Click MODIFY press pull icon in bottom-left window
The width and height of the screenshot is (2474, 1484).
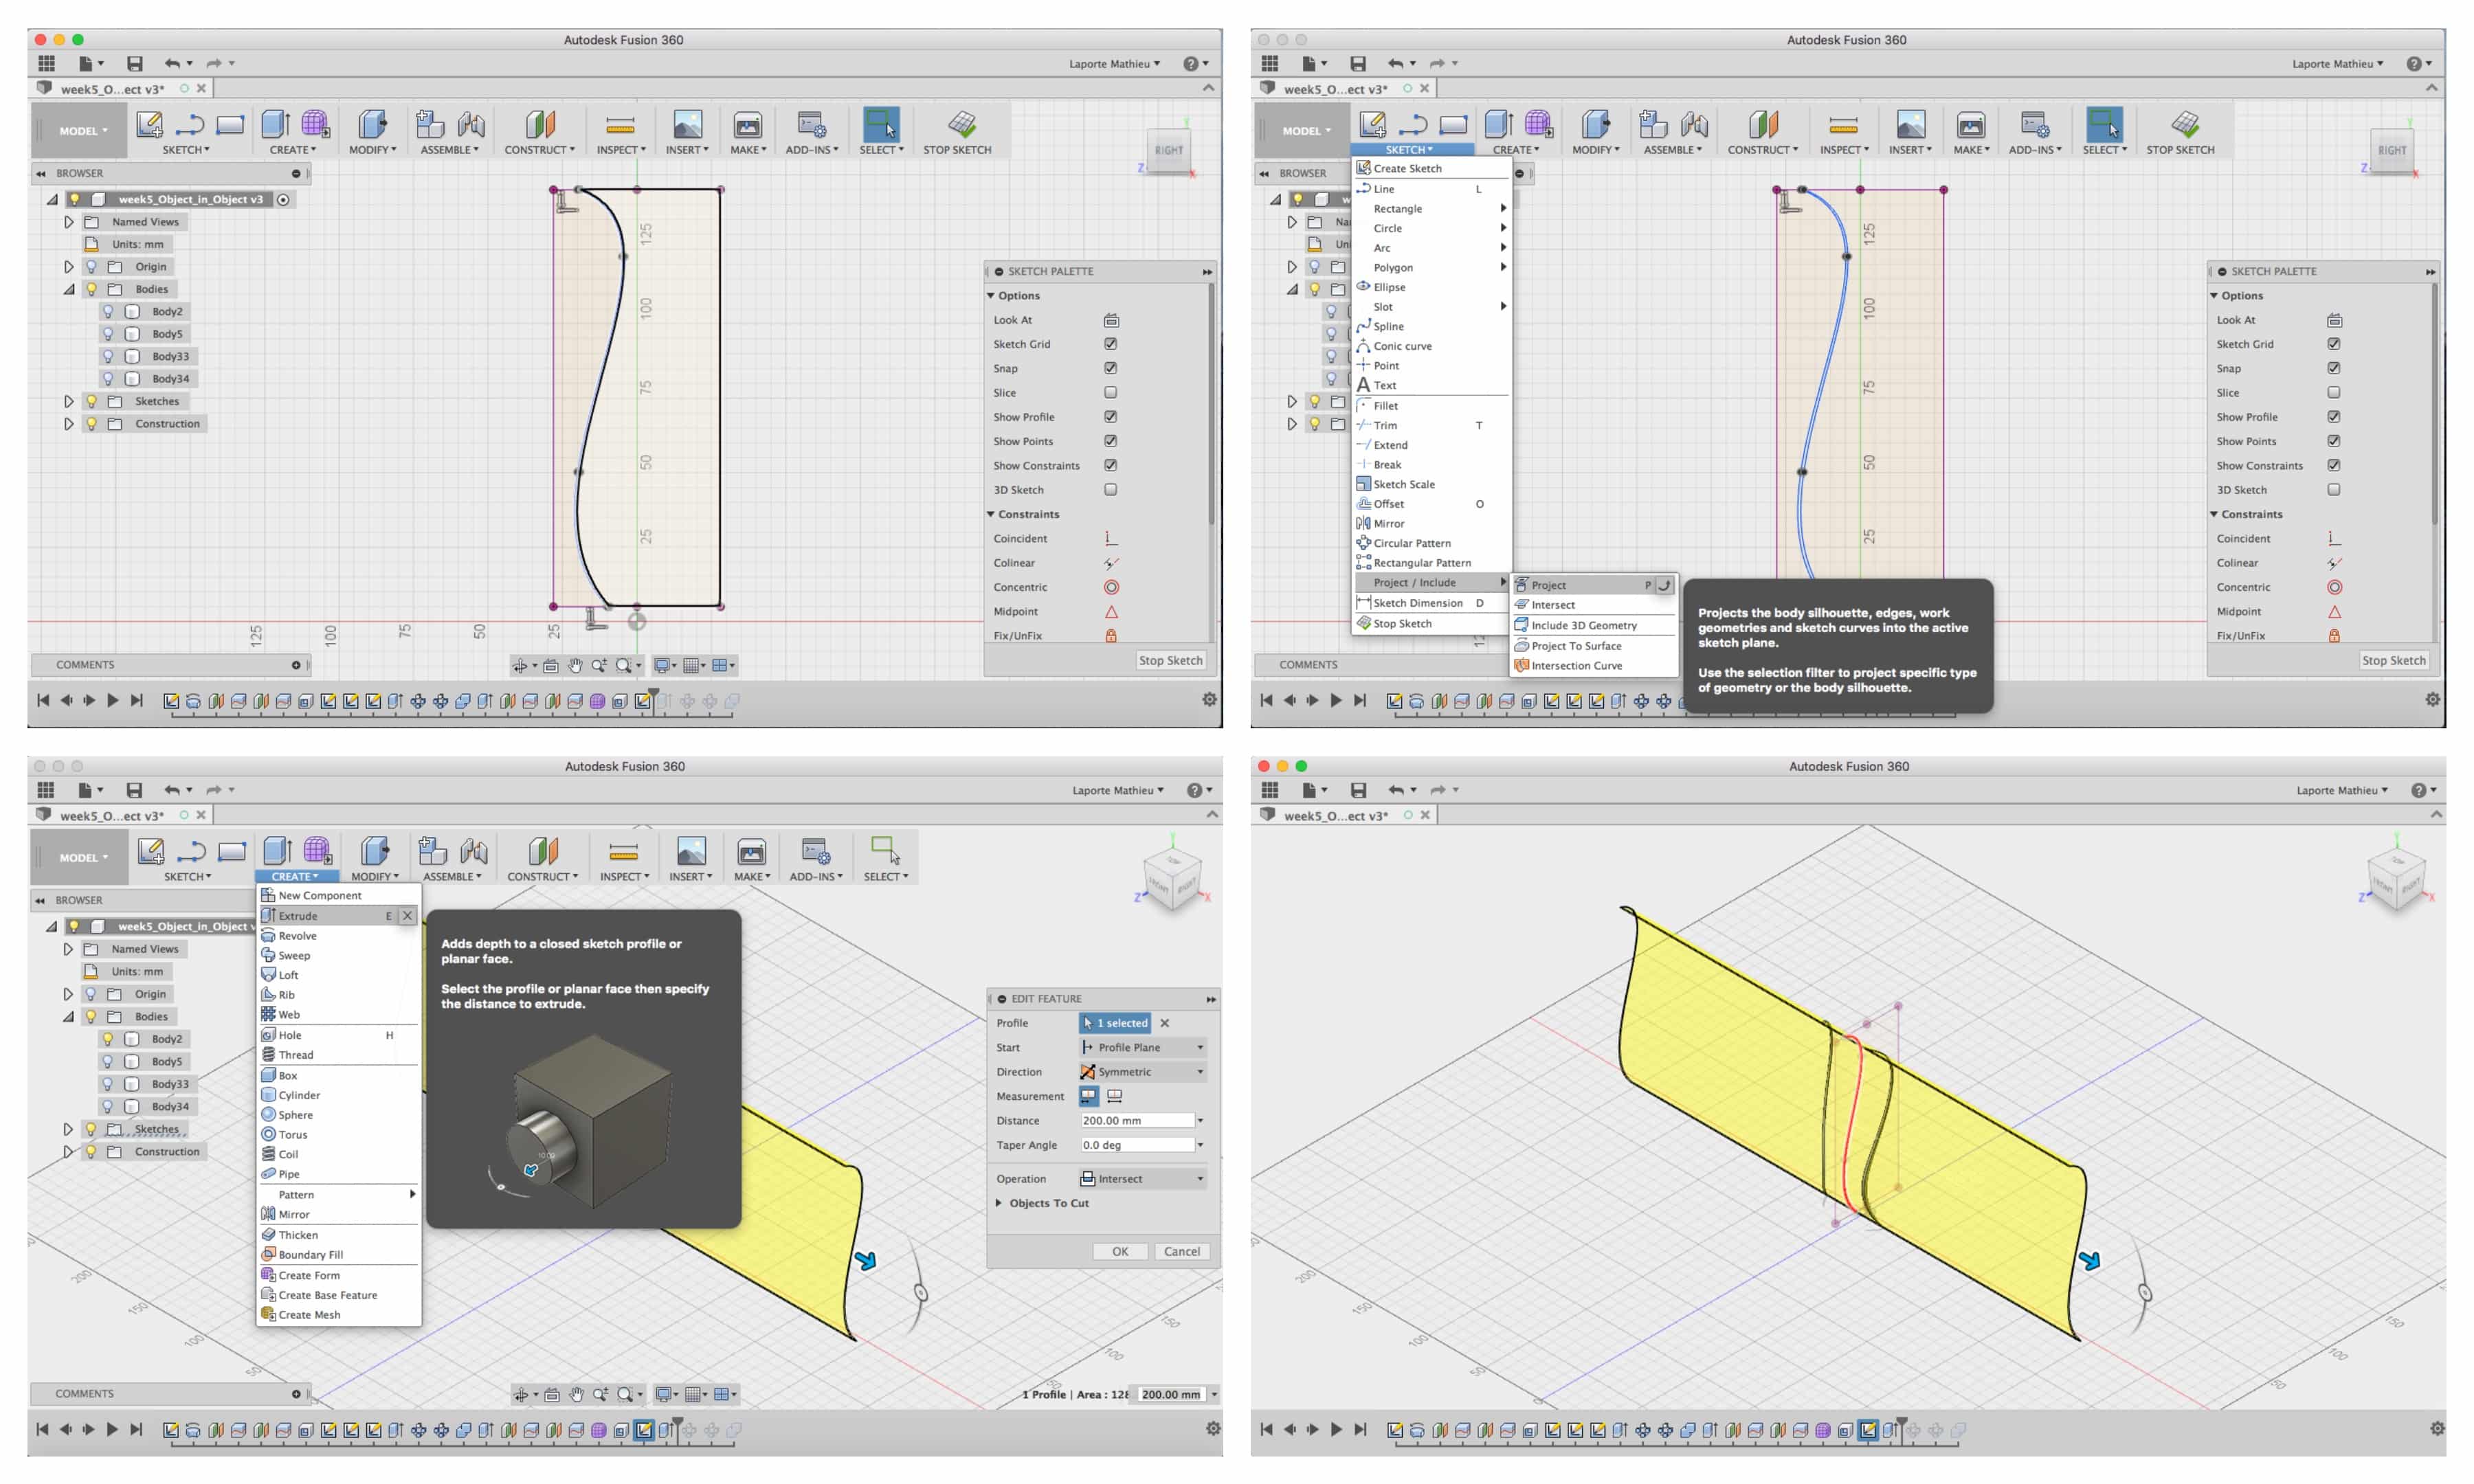point(374,851)
